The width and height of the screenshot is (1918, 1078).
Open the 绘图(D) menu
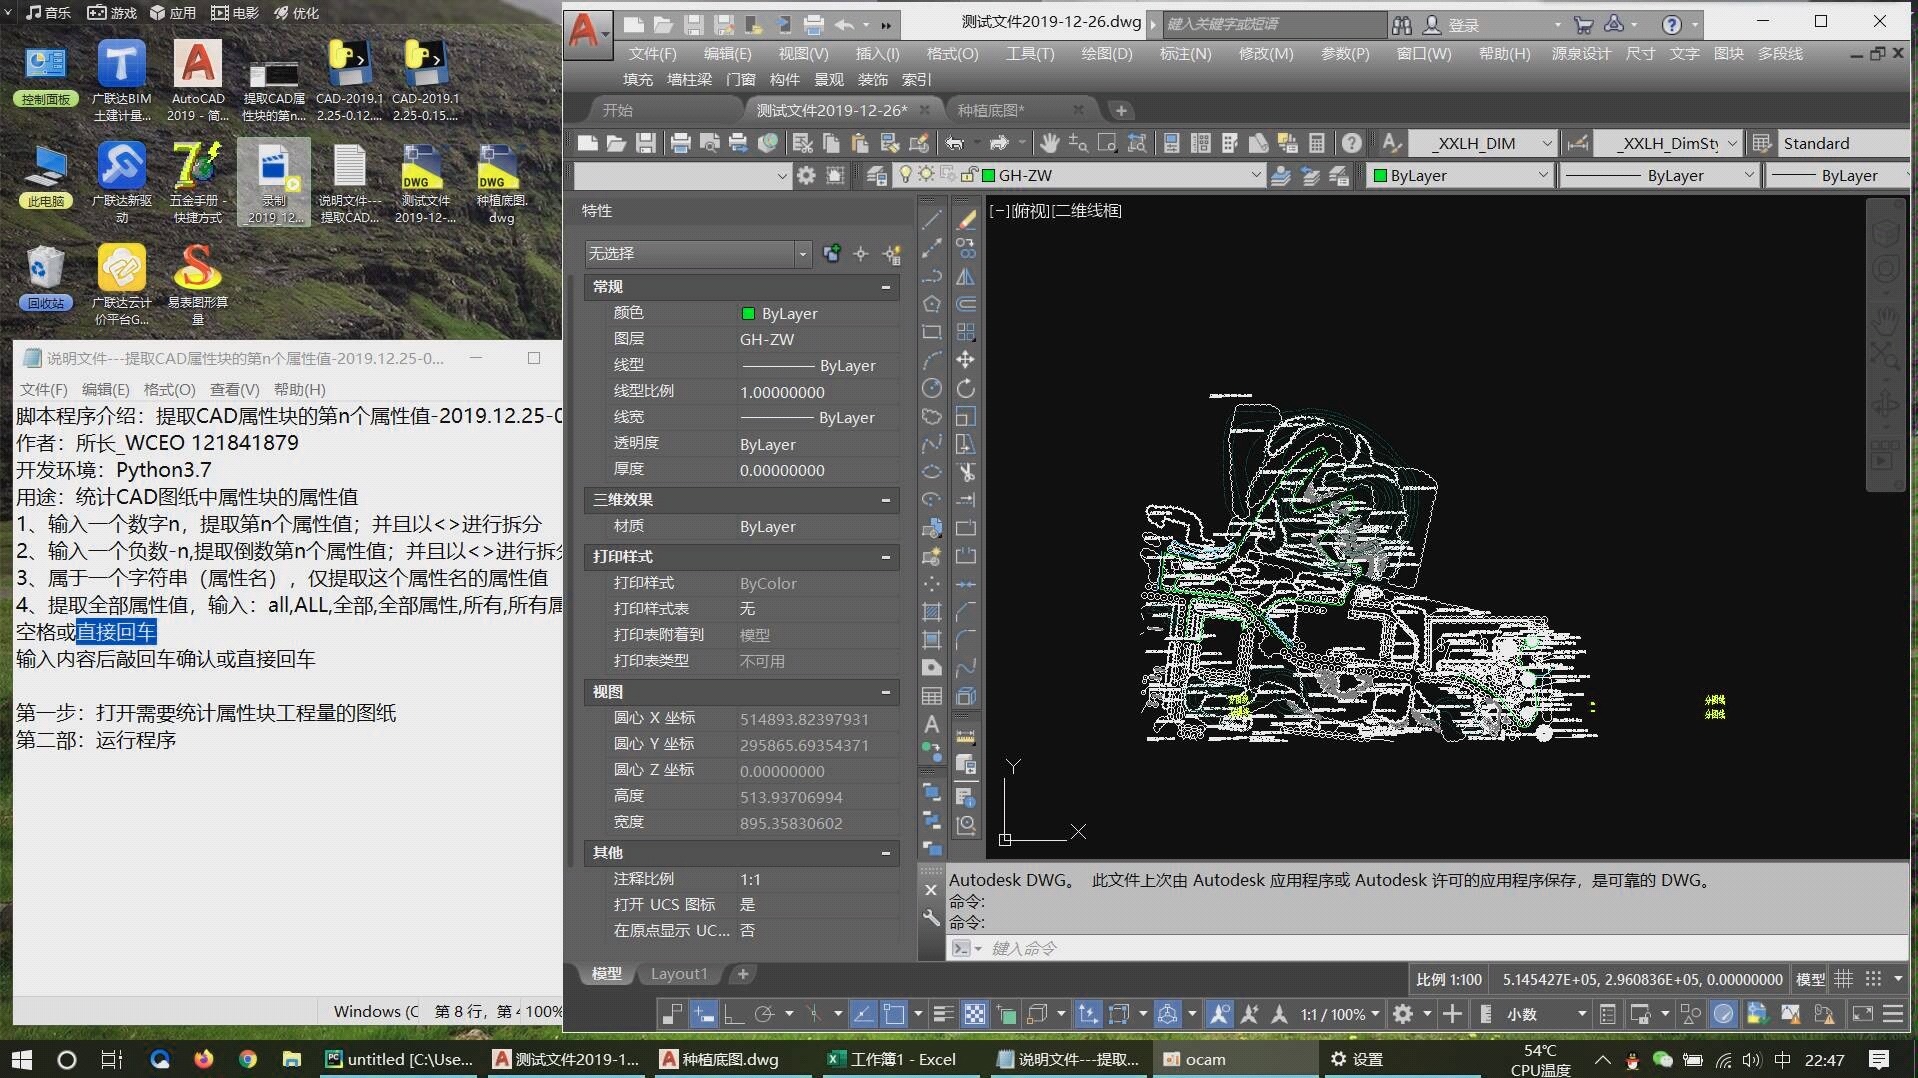click(1106, 54)
